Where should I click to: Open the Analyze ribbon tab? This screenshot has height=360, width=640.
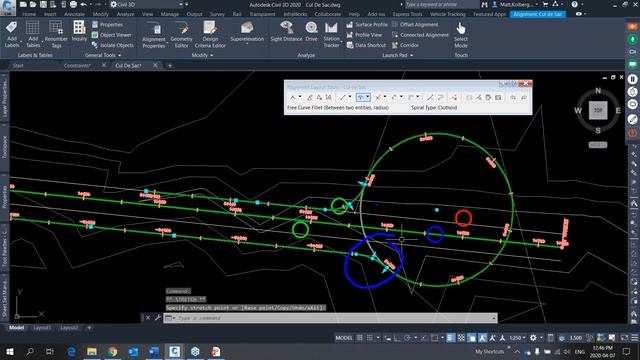[x=125, y=14]
